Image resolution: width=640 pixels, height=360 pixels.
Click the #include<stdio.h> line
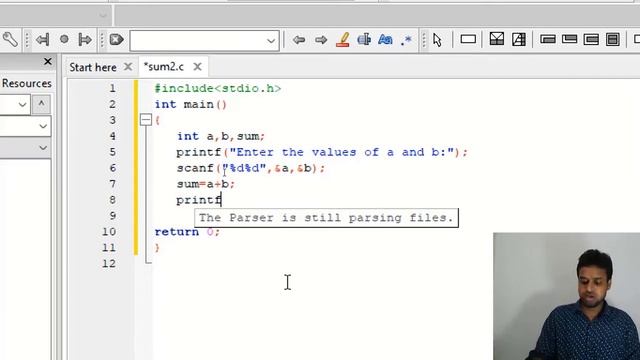tap(218, 89)
